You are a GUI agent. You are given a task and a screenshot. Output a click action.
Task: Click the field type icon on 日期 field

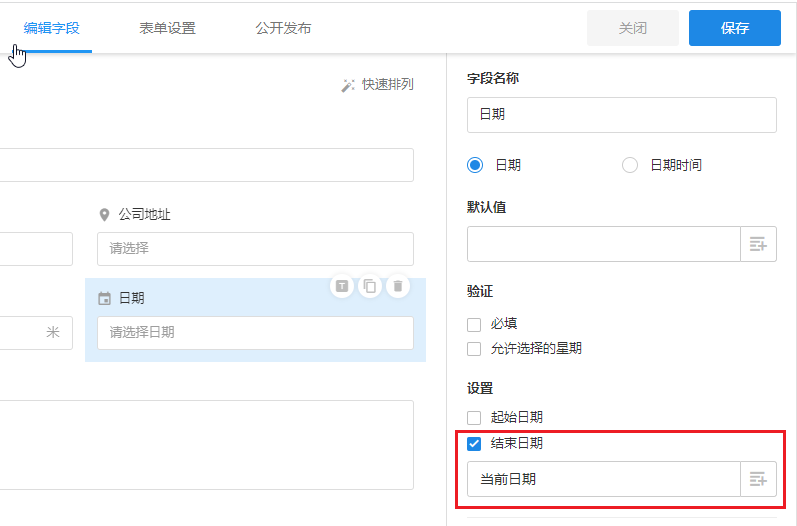[342, 287]
